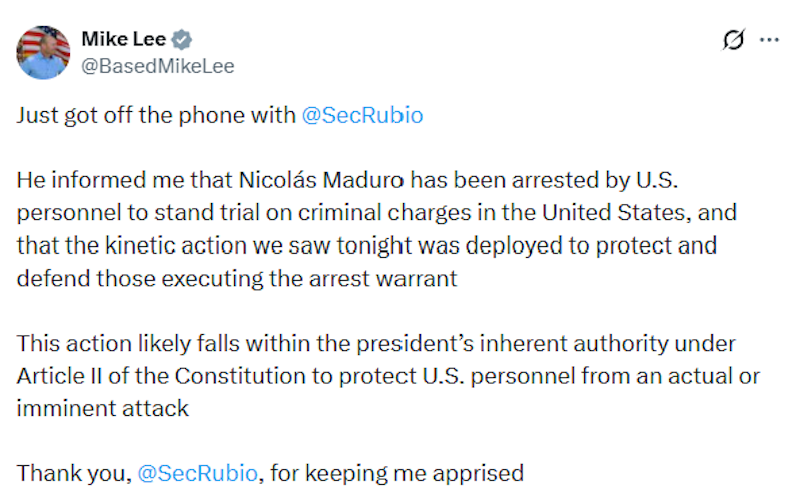Open the three-dot More options menu
The width and height of the screenshot is (800, 500).
769,40
